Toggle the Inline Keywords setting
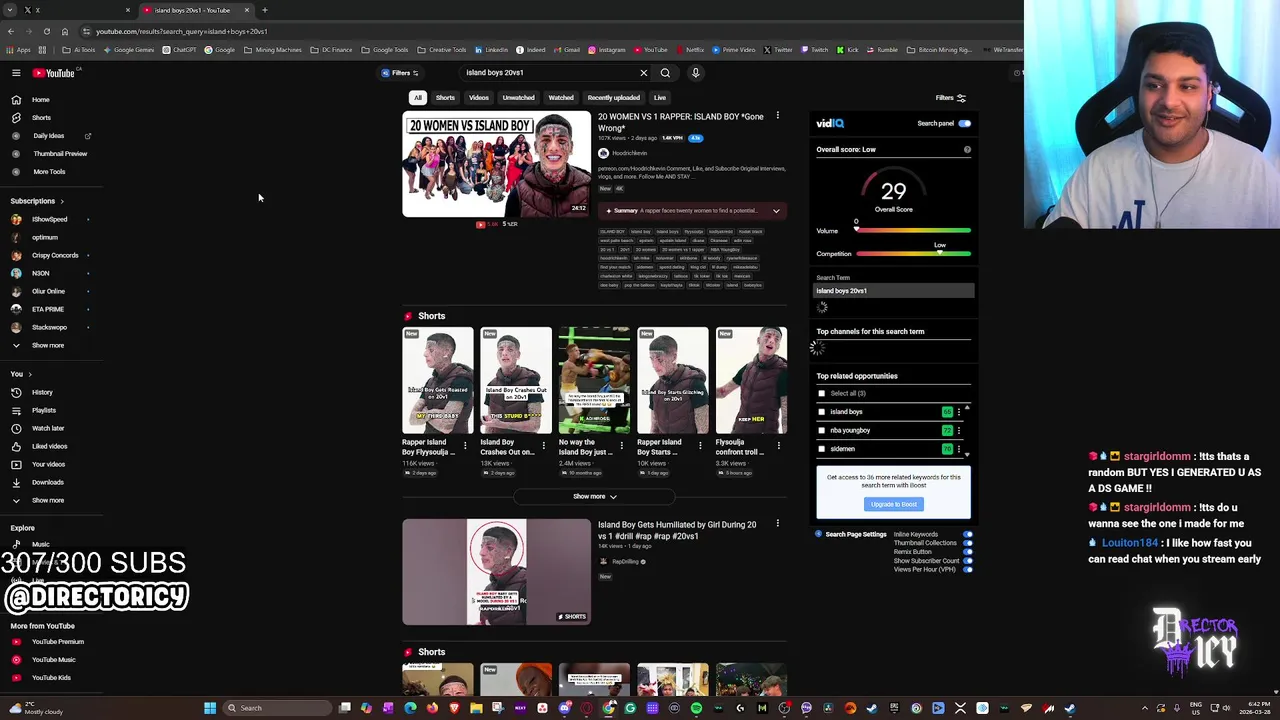 click(x=967, y=535)
